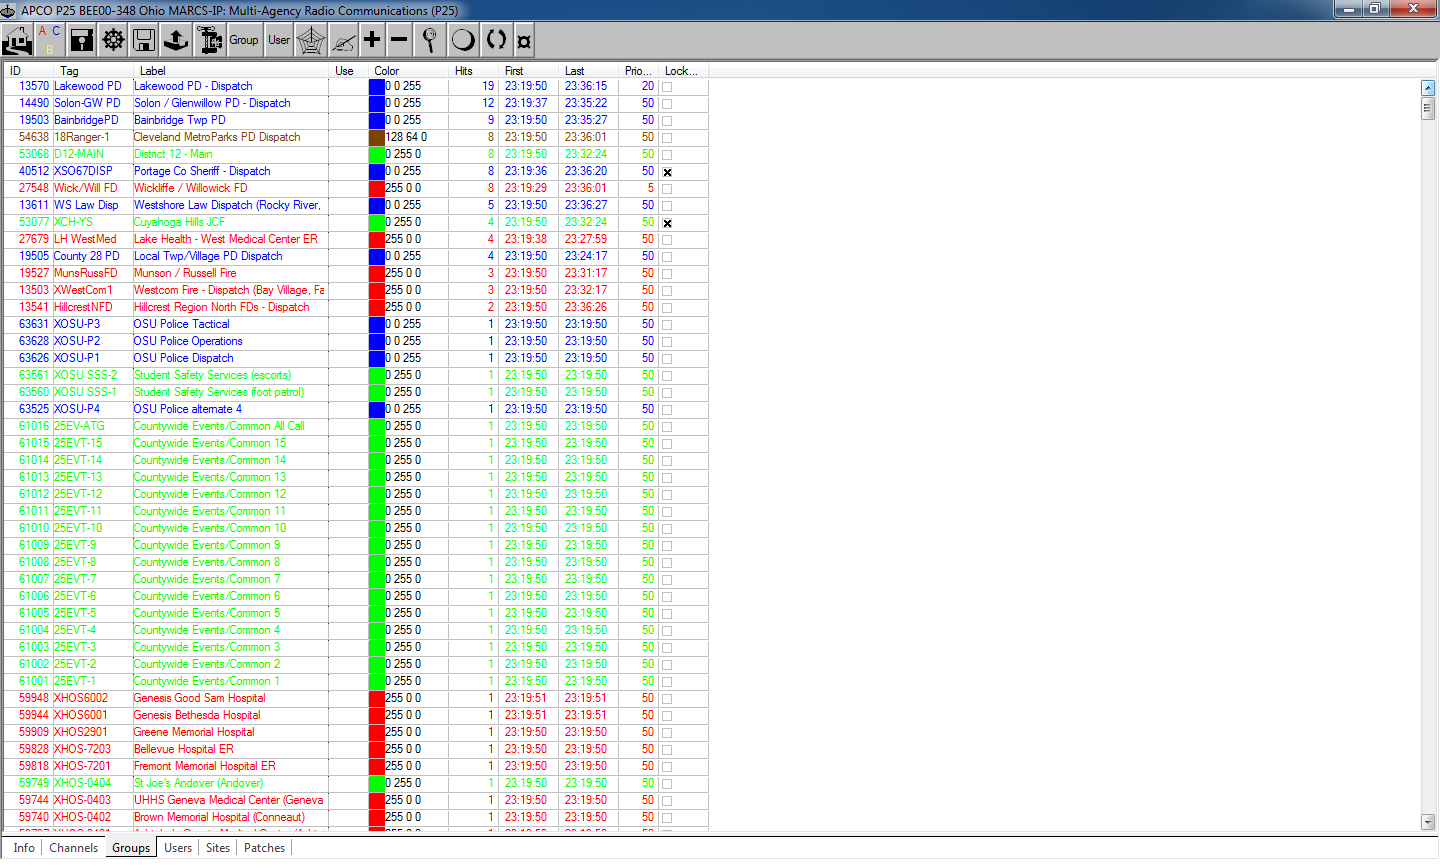Image resolution: width=1440 pixels, height=868 pixels.
Task: Click the User toolbar button
Action: (x=279, y=40)
